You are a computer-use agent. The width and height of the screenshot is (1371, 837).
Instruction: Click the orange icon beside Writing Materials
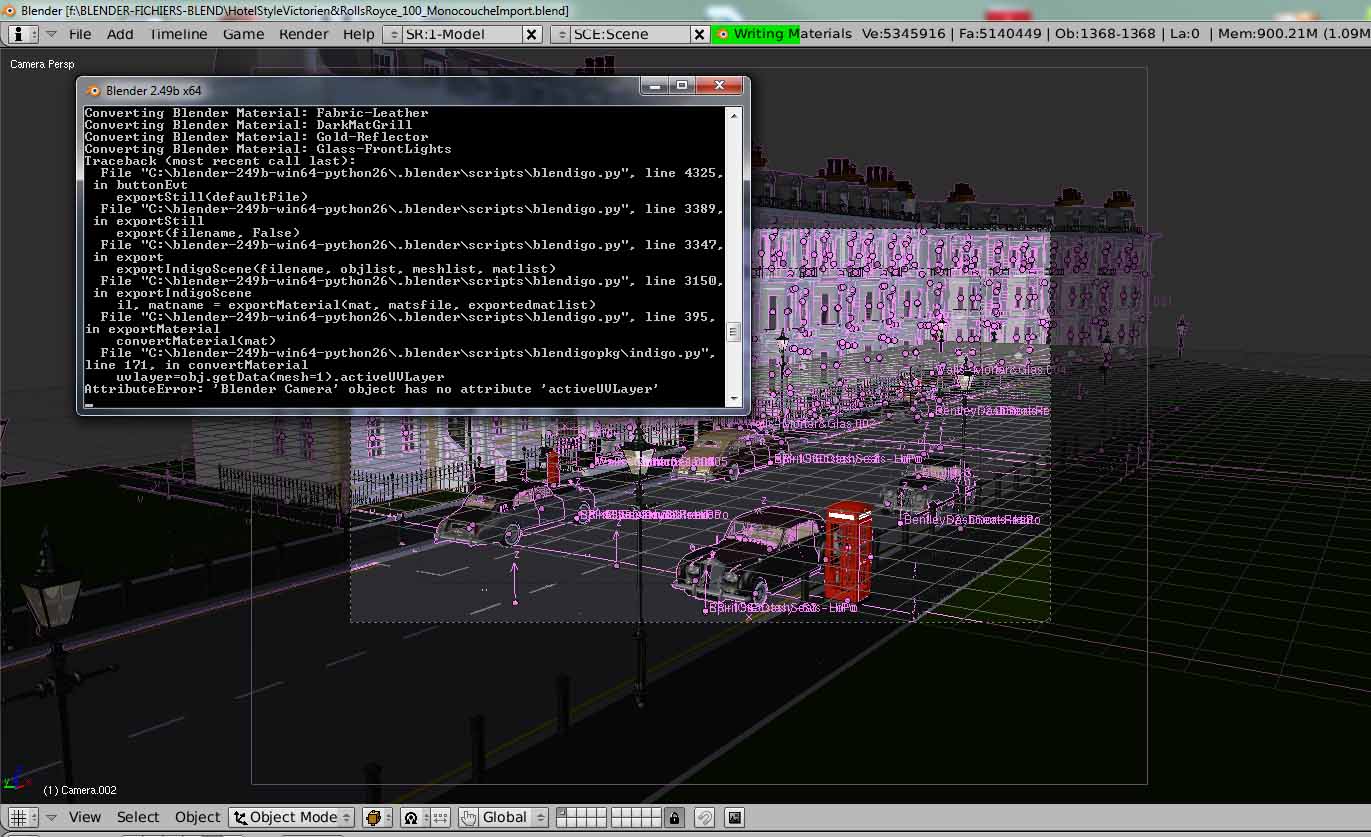722,34
